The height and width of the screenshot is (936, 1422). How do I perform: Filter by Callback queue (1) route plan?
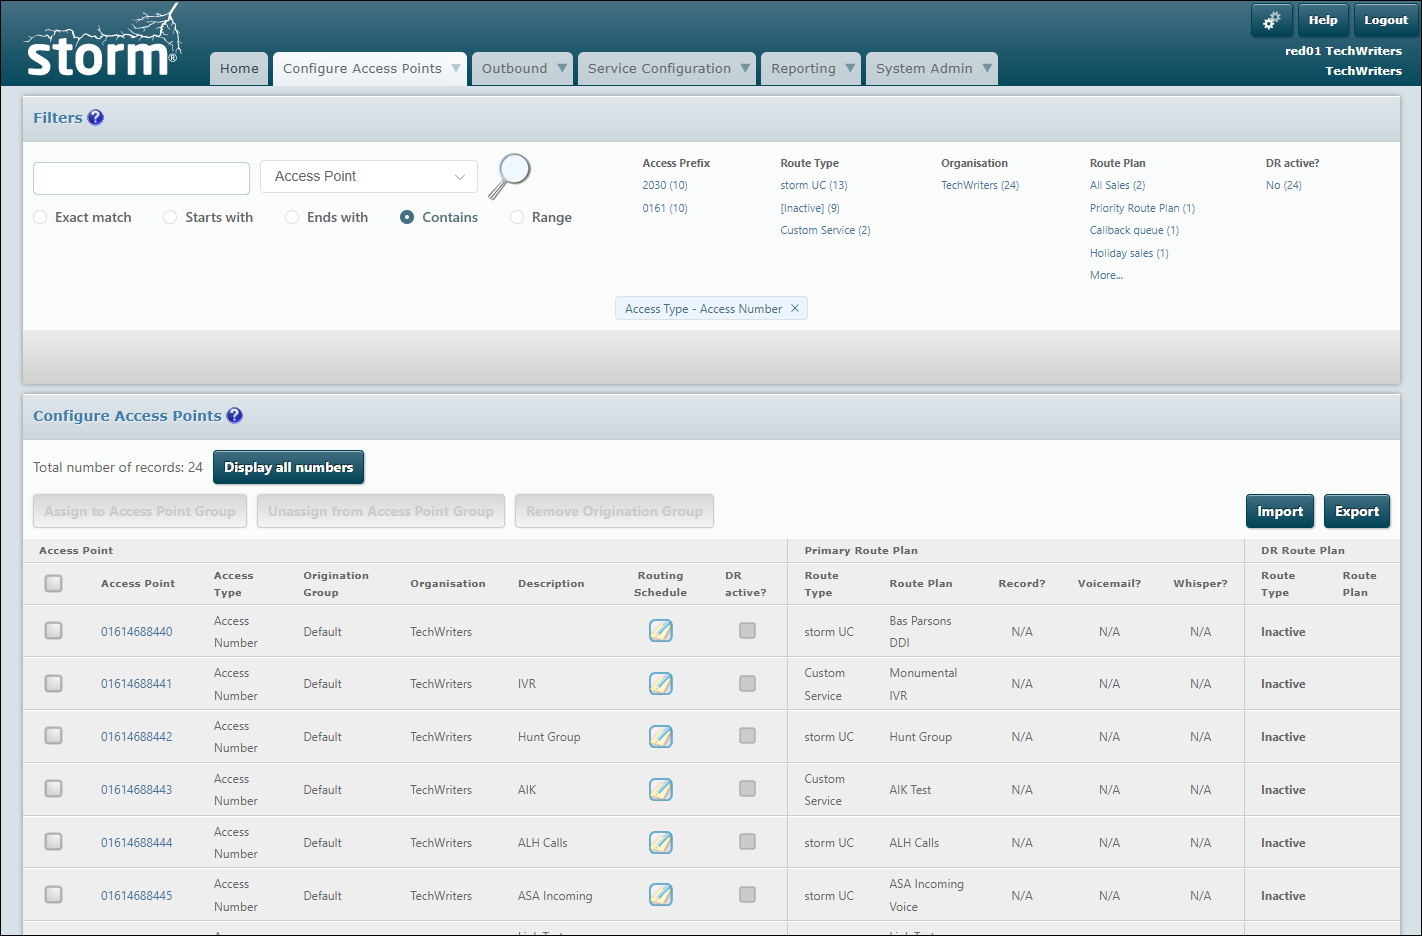click(1134, 230)
